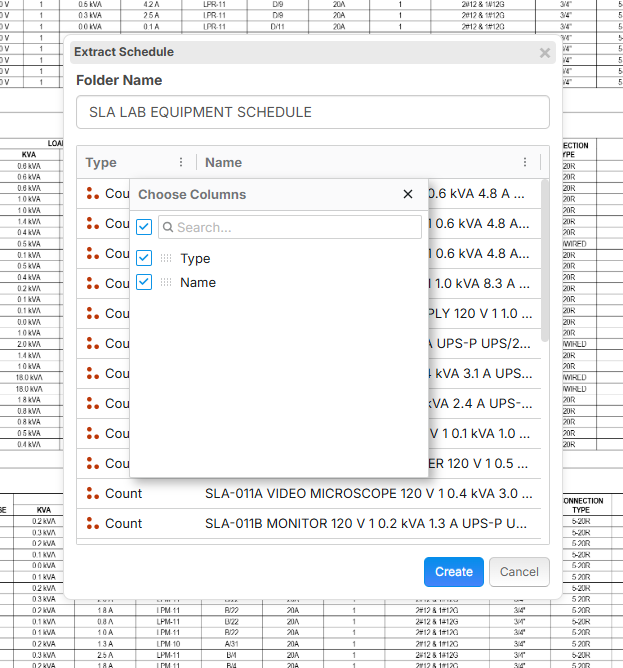The height and width of the screenshot is (668, 623).
Task: Click the drag handle beside Name
Action: coord(166,283)
